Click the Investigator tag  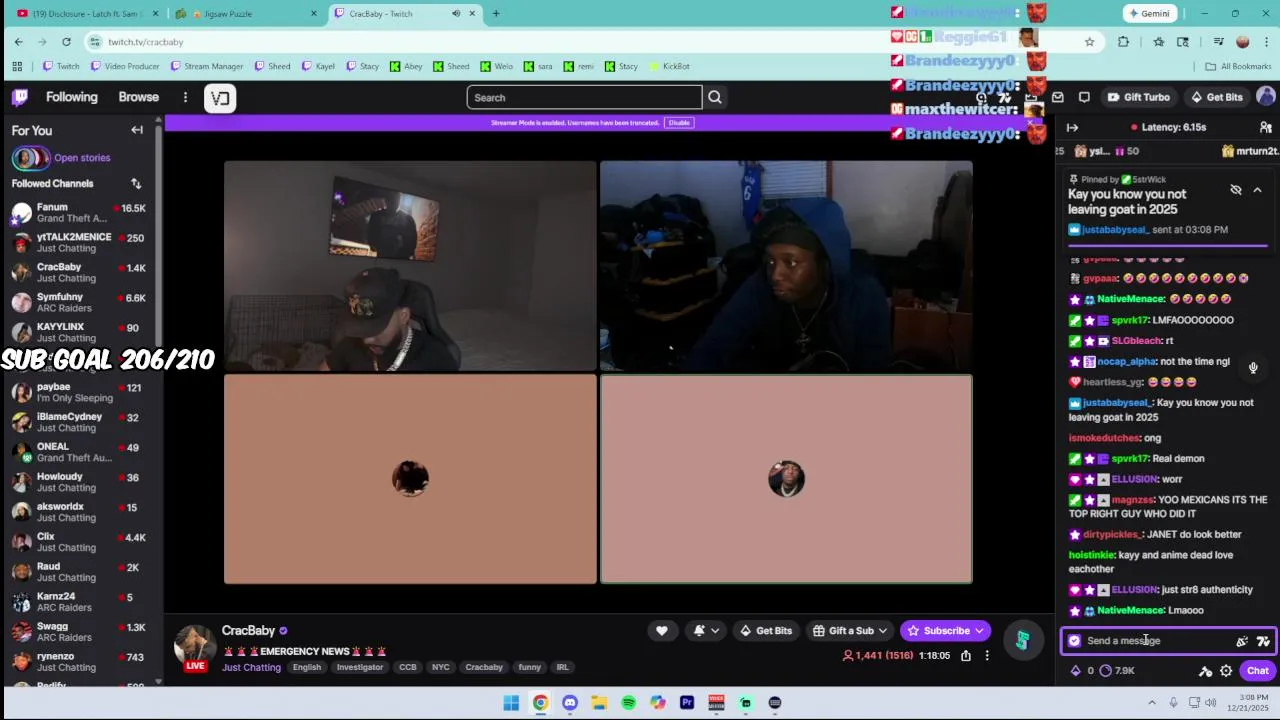pos(360,667)
